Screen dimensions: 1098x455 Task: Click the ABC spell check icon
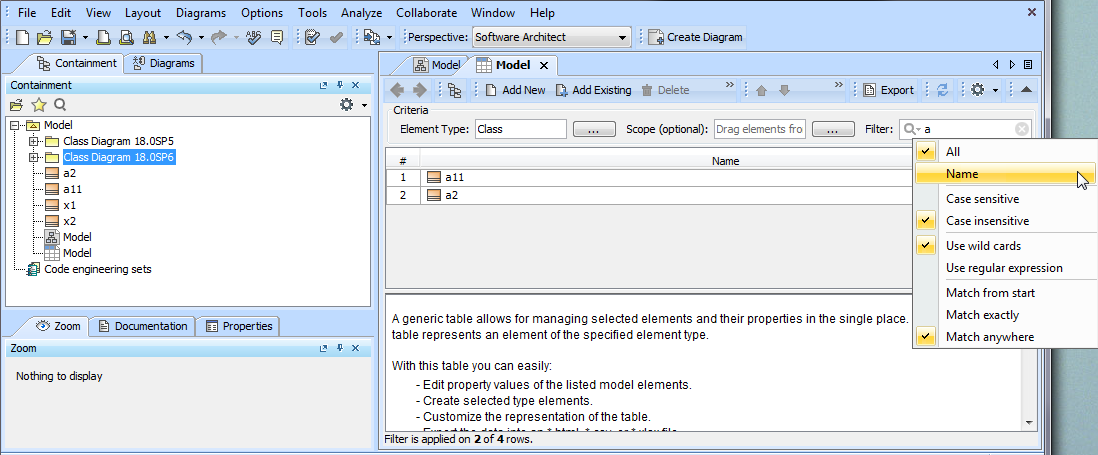tap(253, 37)
